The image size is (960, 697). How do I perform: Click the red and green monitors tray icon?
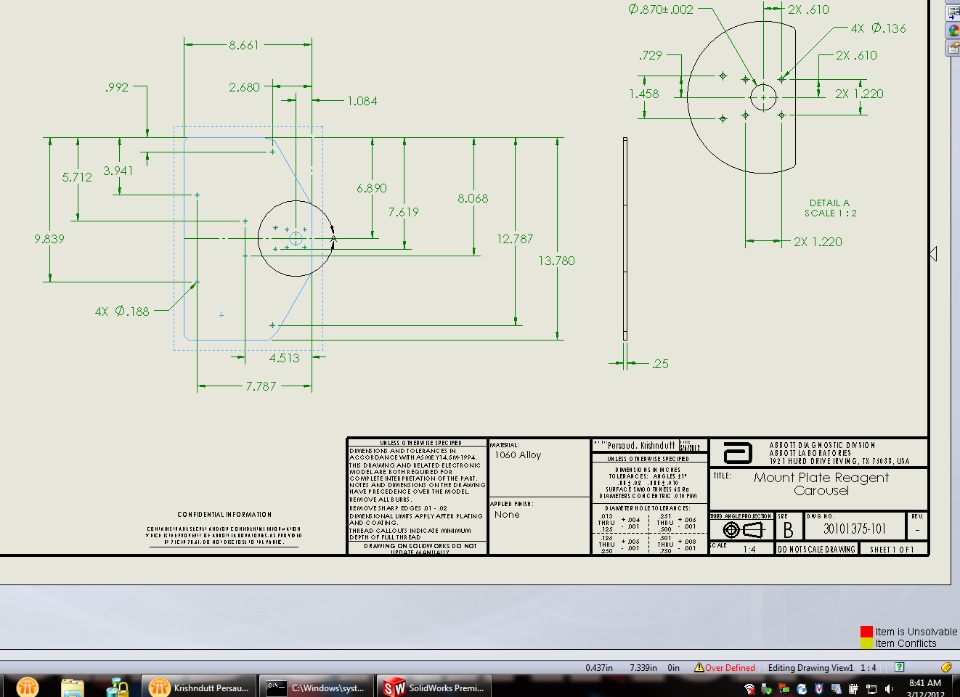click(784, 689)
